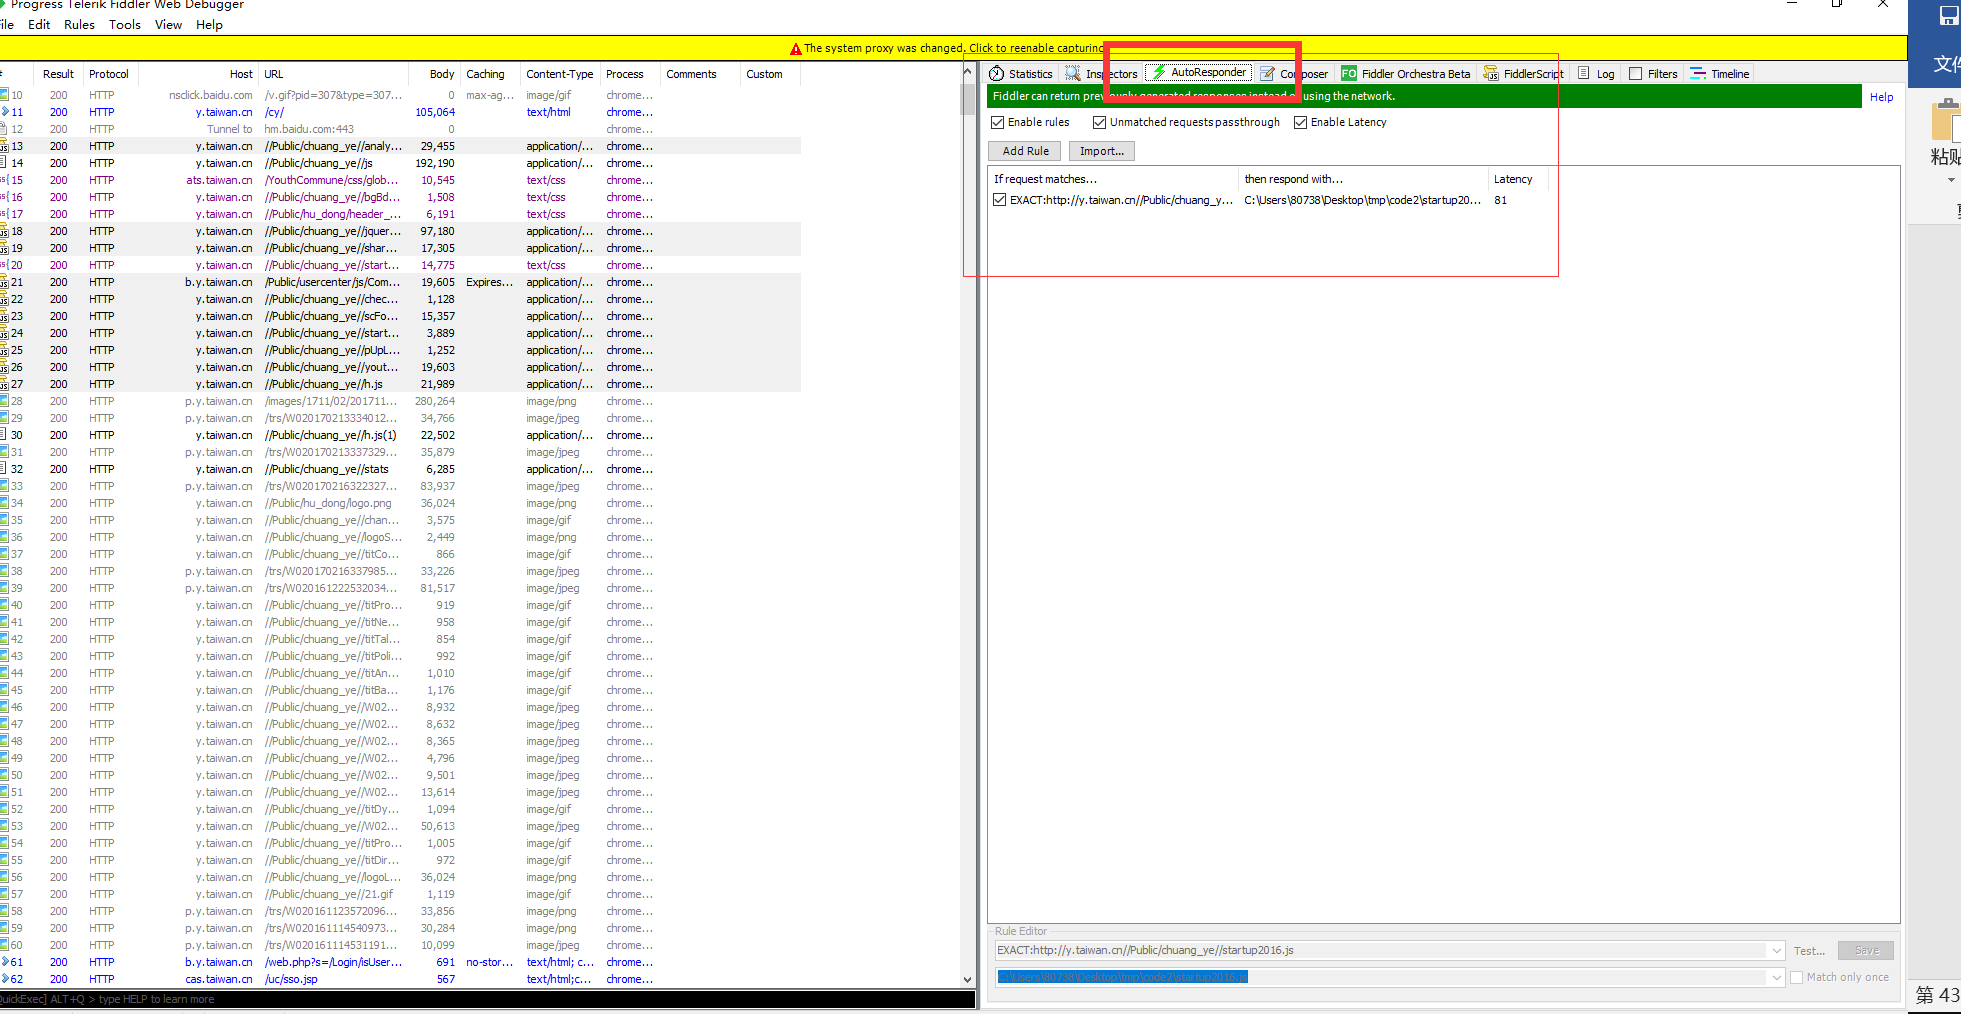This screenshot has height=1014, width=1961.
Task: Open the AutoResponder Help link
Action: [1881, 97]
